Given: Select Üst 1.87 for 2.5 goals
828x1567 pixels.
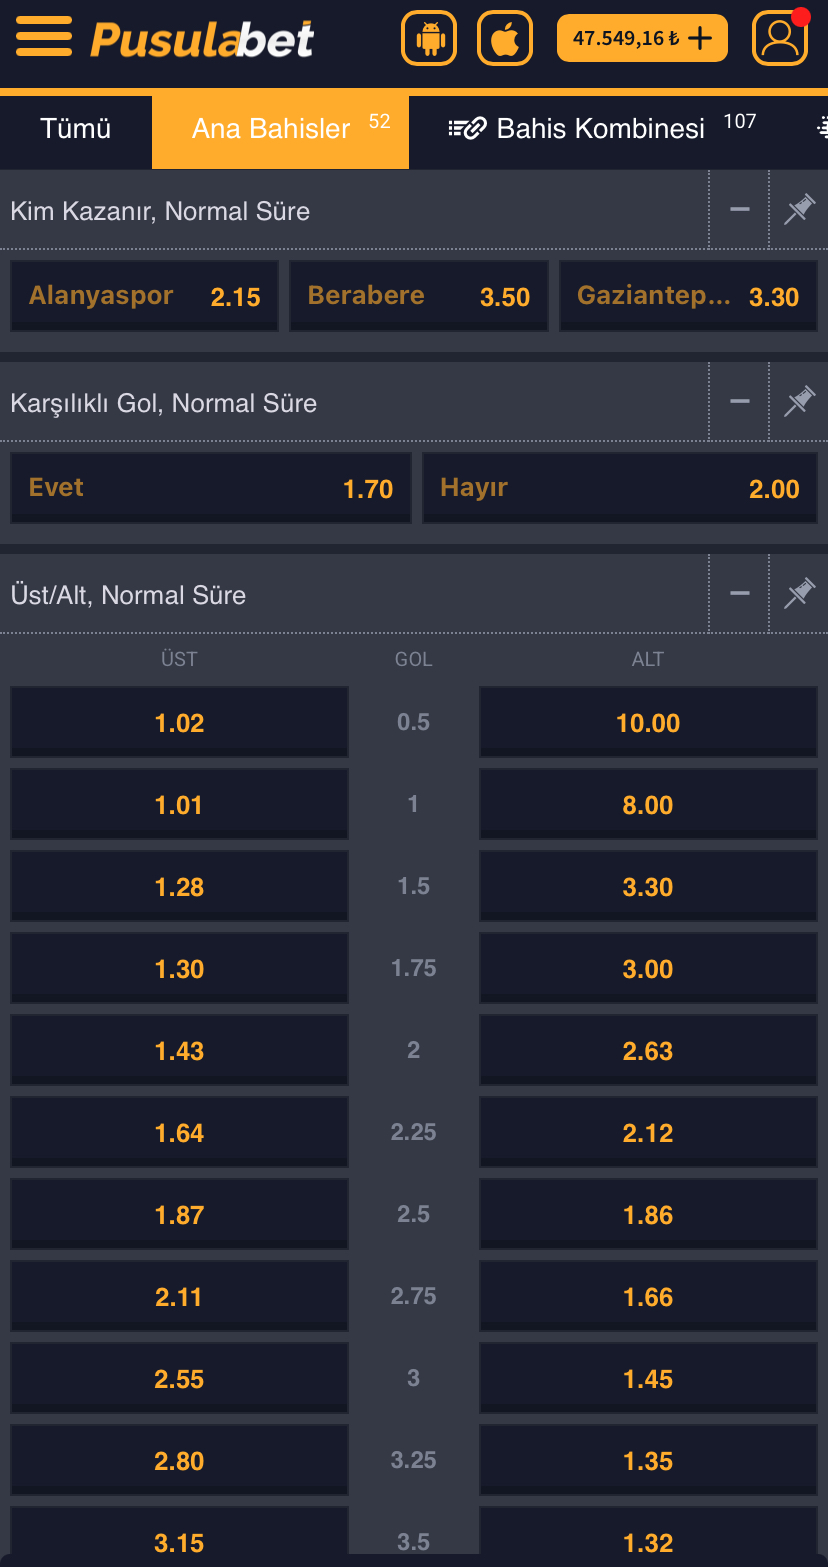Looking at the screenshot, I should [179, 1213].
